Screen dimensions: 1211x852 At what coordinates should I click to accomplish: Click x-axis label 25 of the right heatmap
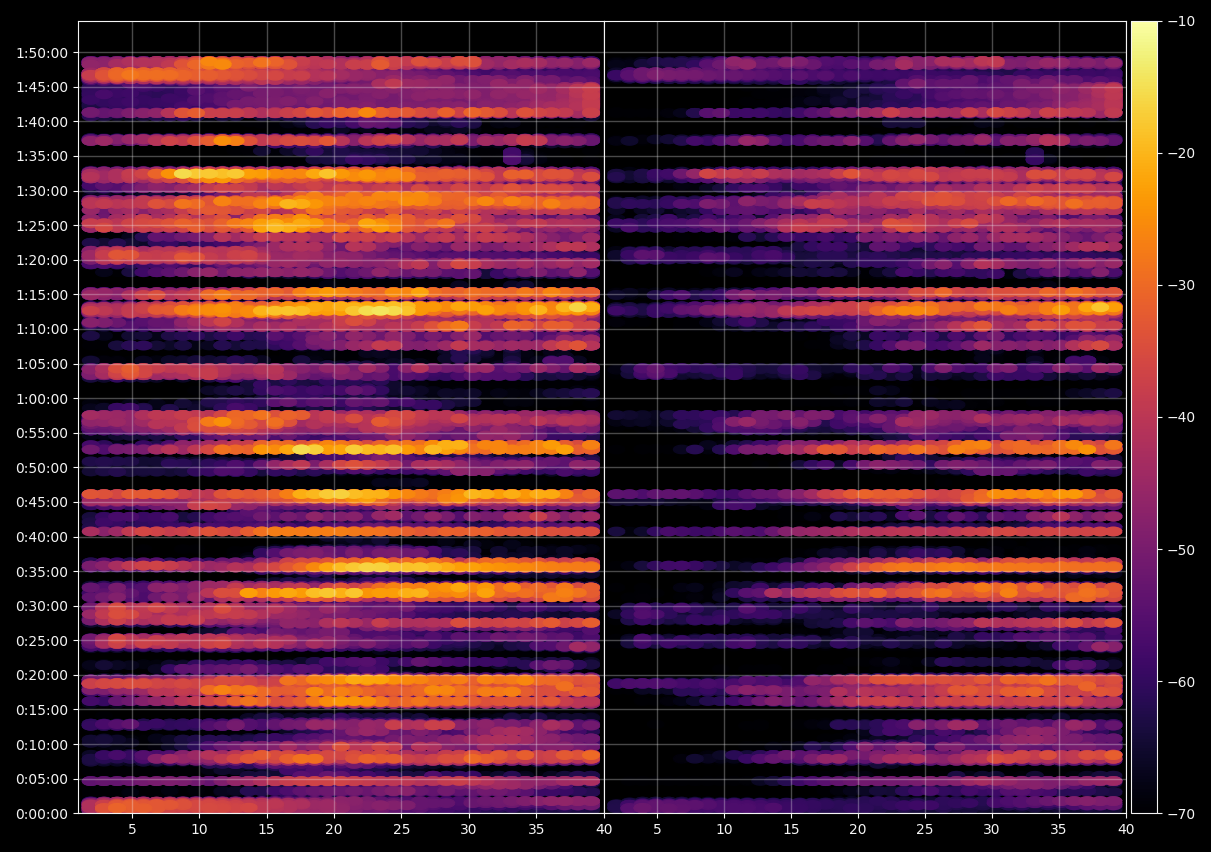click(925, 830)
